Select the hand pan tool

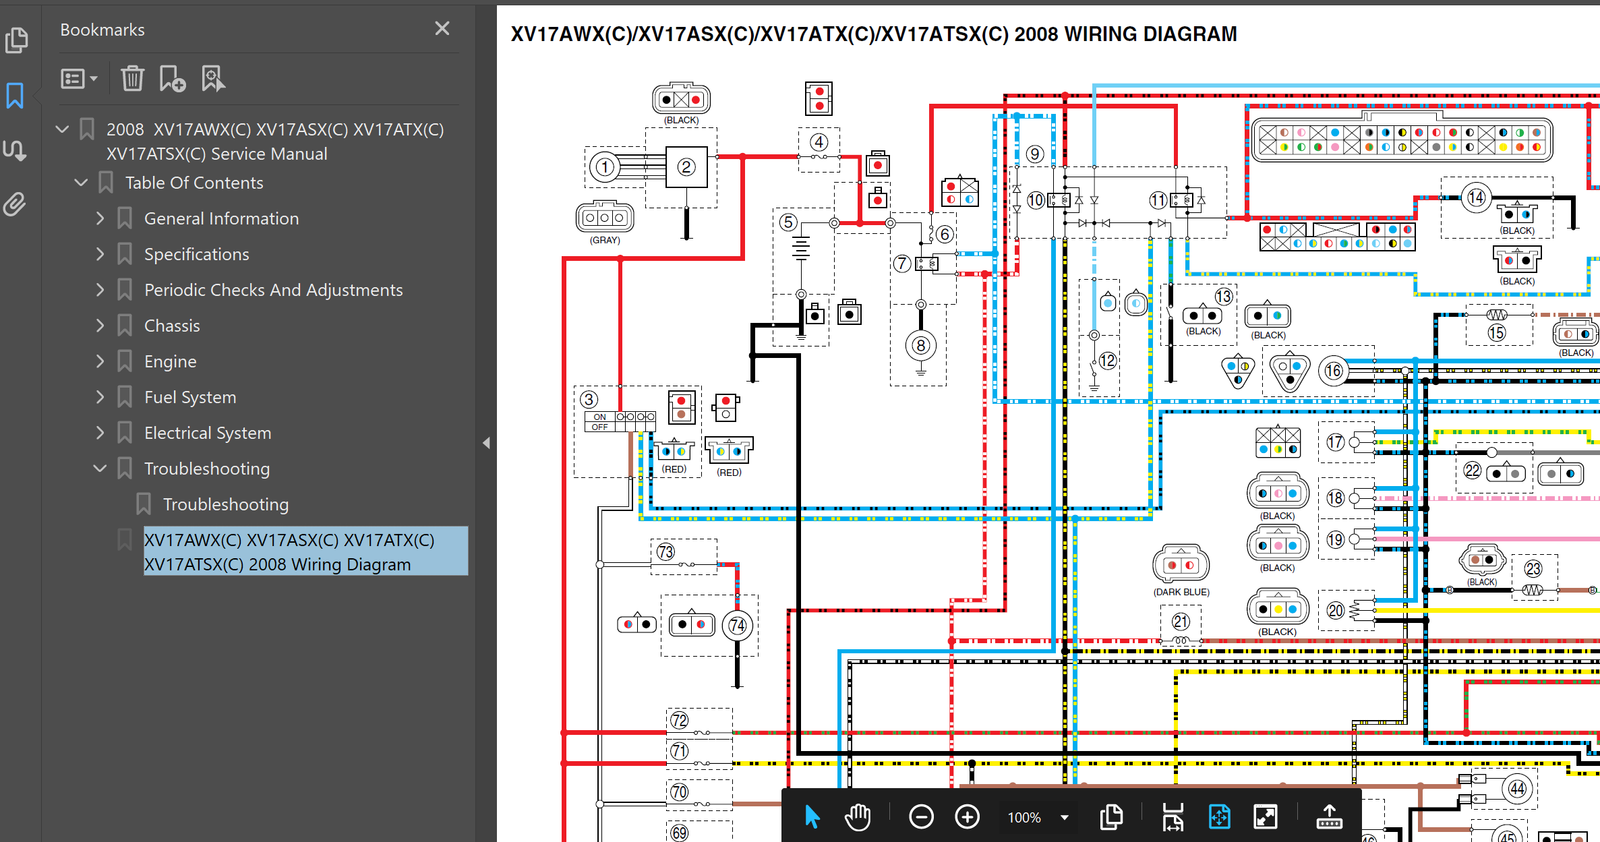(x=858, y=817)
